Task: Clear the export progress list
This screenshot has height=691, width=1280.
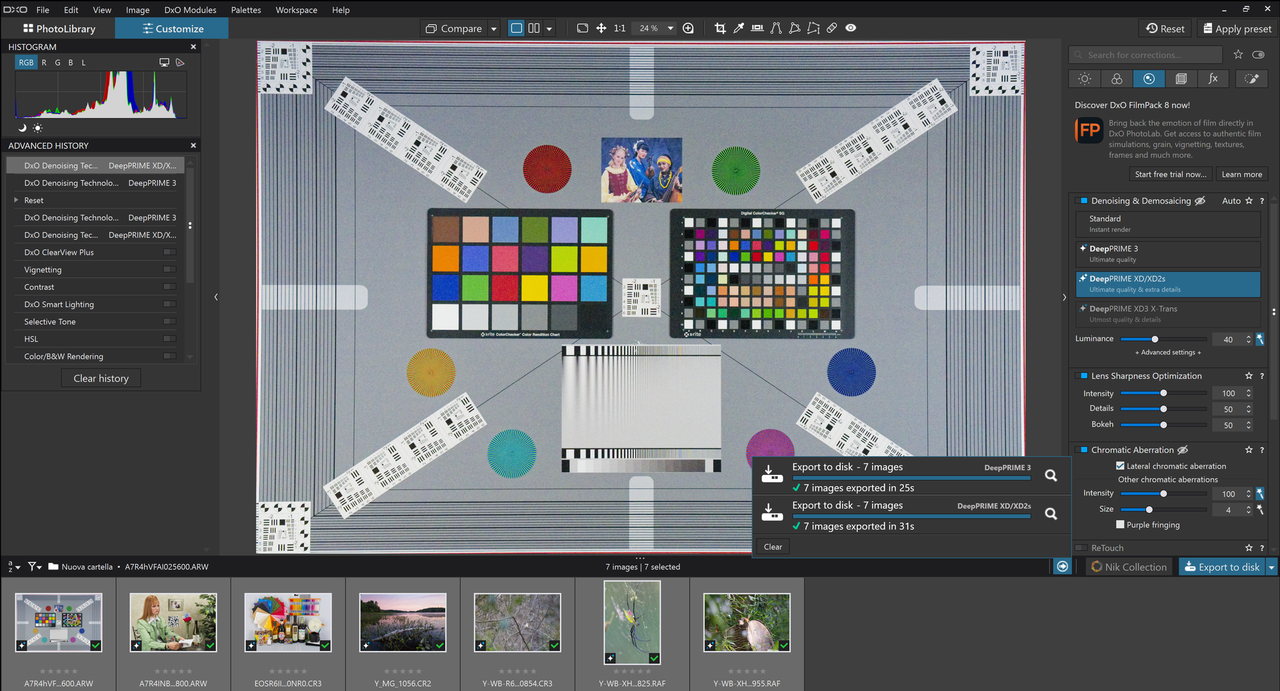Action: pyautogui.click(x=773, y=547)
